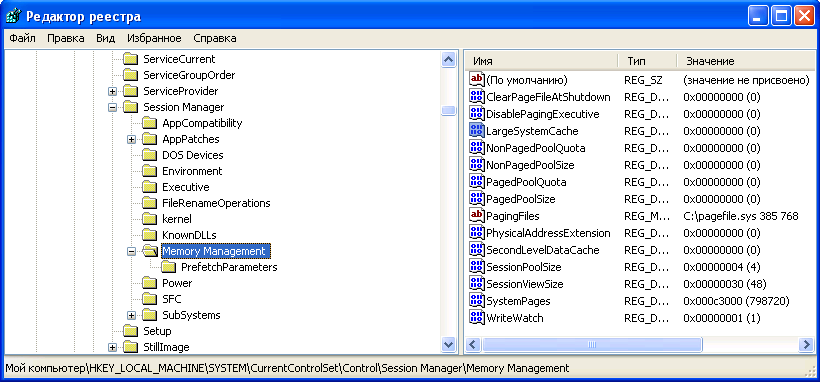Click Registry Editor title bar icon
Image resolution: width=820 pixels, height=382 pixels.
(x=14, y=16)
